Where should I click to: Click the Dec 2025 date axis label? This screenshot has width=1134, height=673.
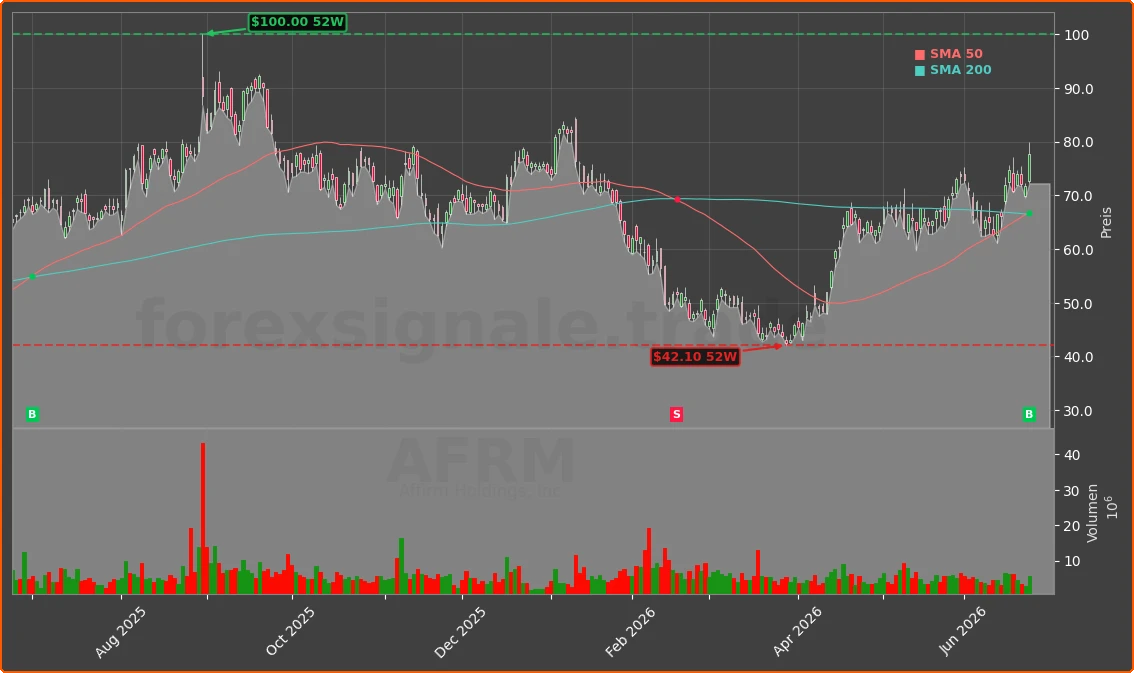(460, 633)
